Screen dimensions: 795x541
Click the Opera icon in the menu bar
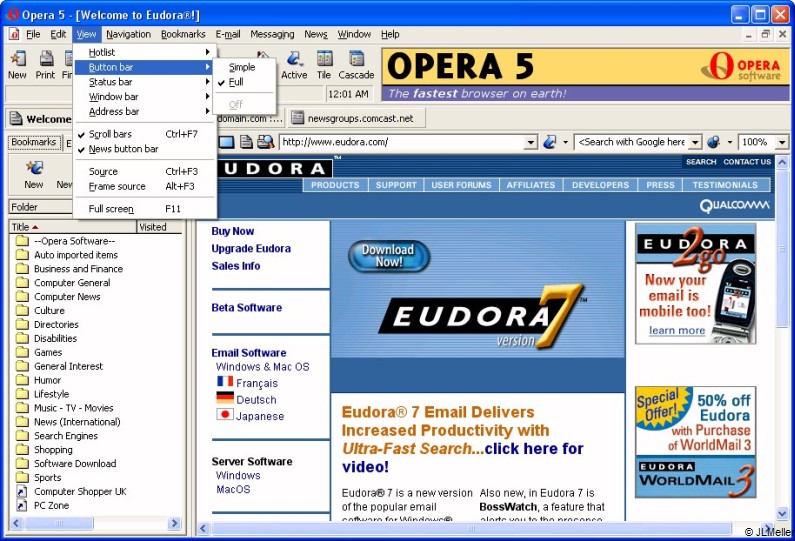tap(14, 34)
